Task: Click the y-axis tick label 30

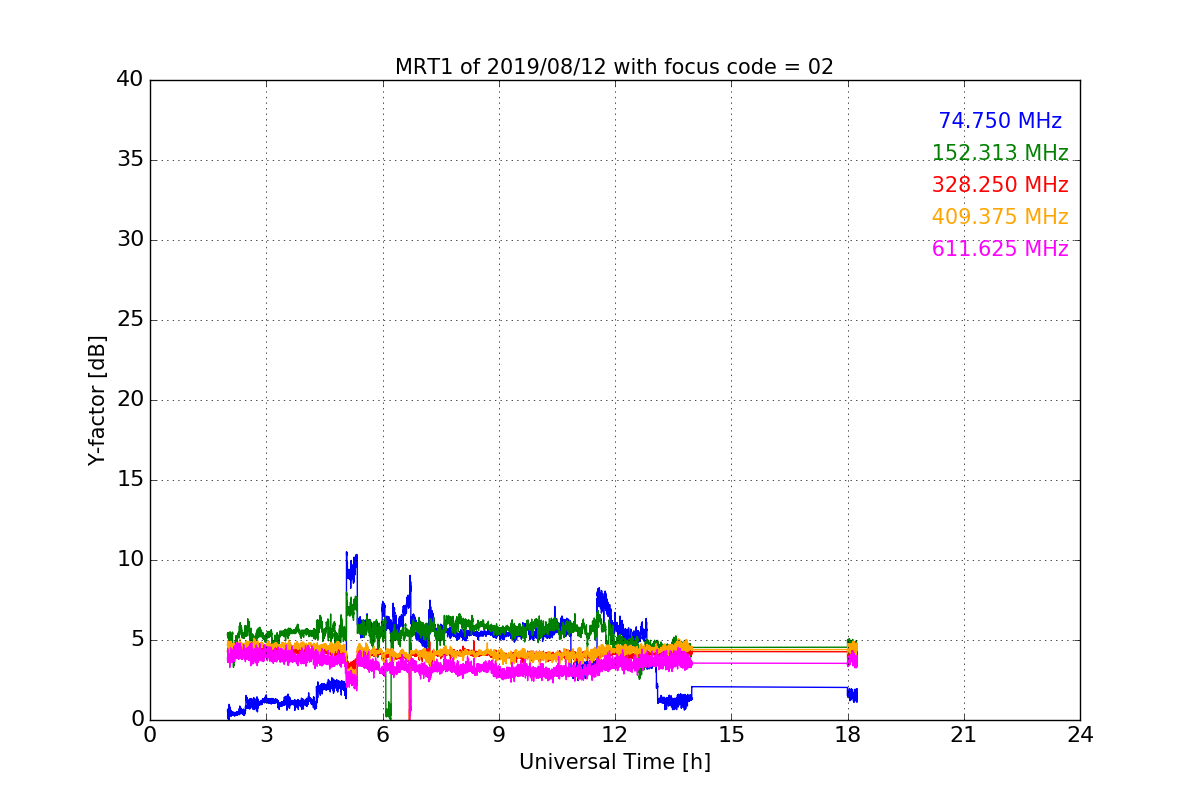Action: click(x=130, y=240)
